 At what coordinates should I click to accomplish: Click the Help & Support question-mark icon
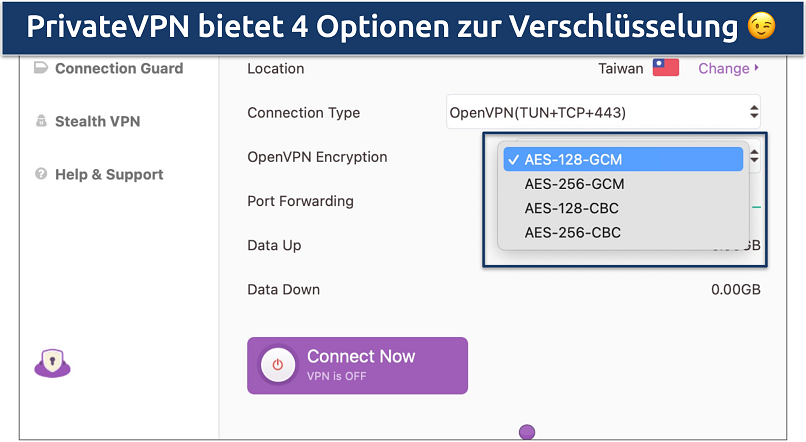[41, 174]
